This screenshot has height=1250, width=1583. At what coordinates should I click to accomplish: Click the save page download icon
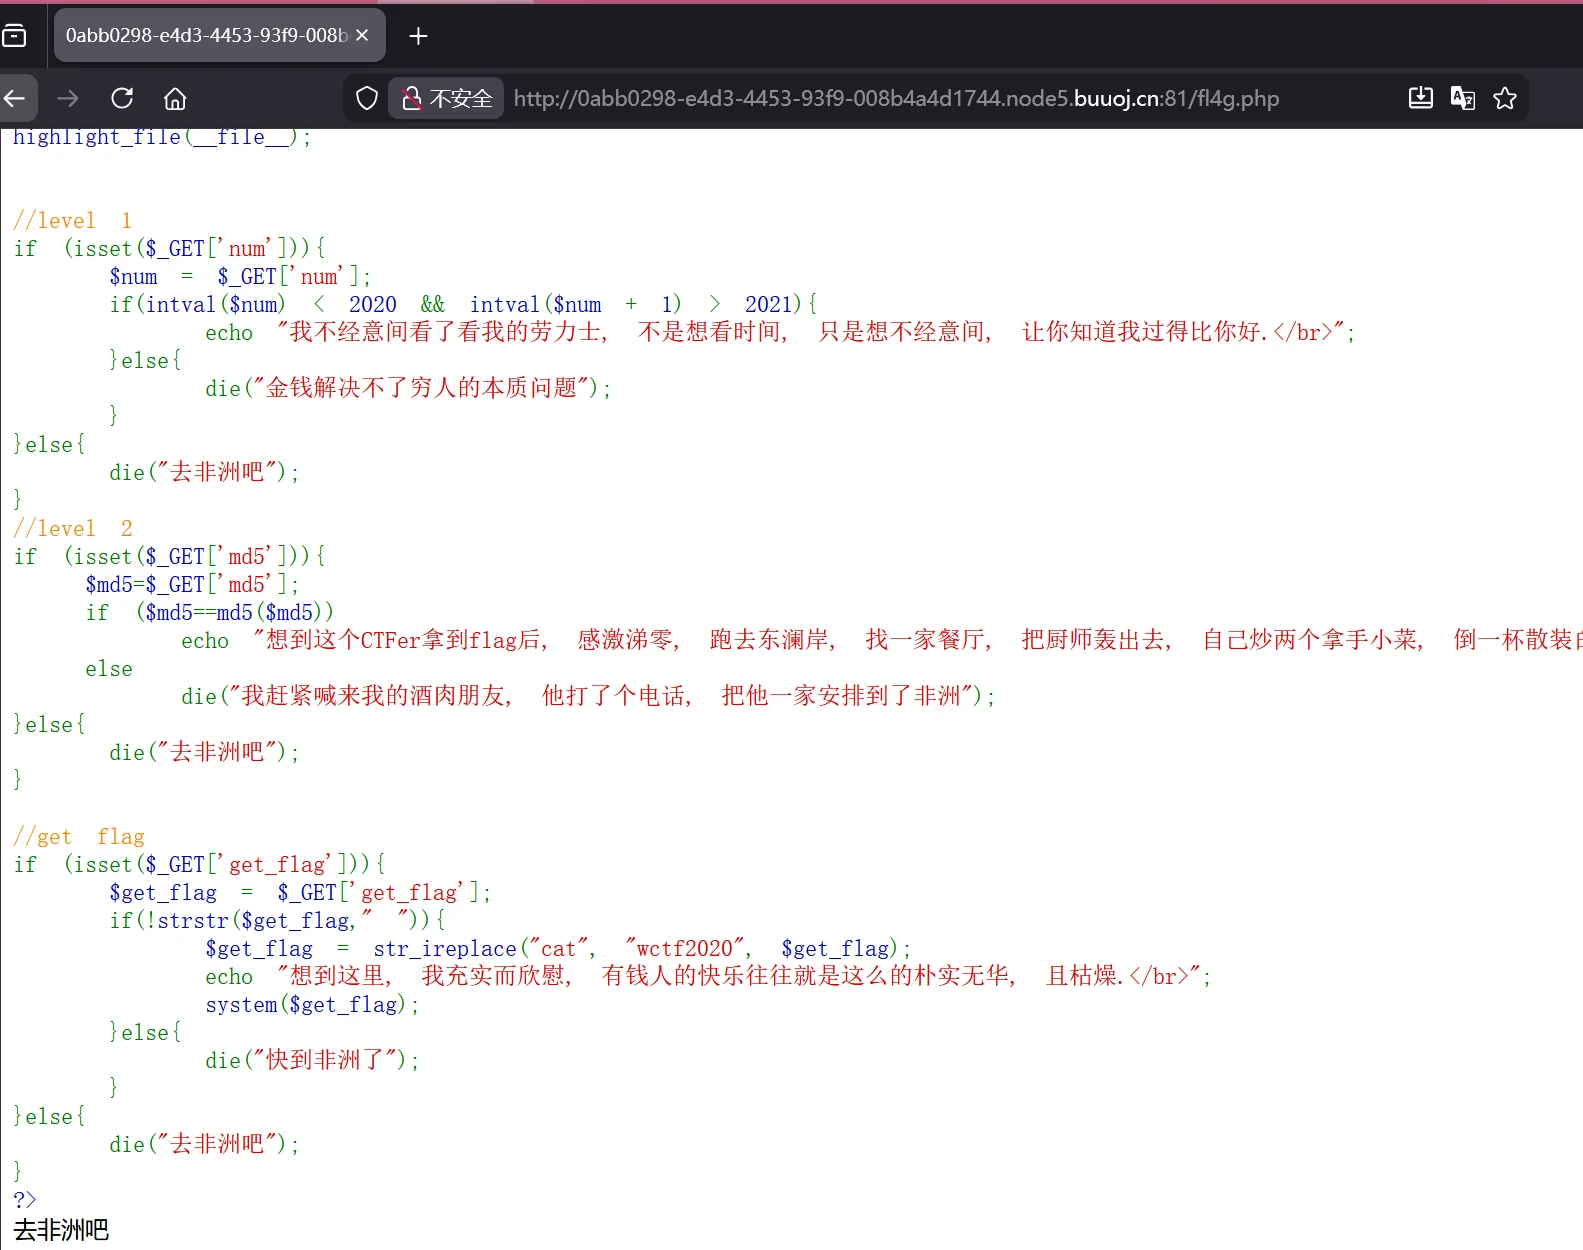pos(1420,98)
